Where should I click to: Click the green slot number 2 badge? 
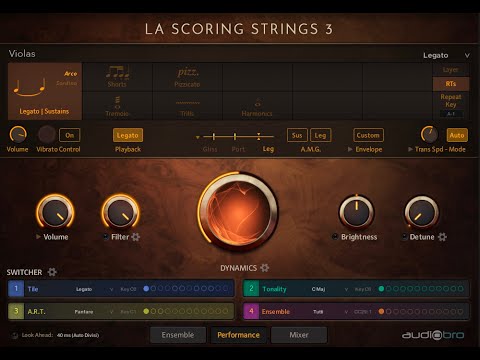click(x=251, y=289)
